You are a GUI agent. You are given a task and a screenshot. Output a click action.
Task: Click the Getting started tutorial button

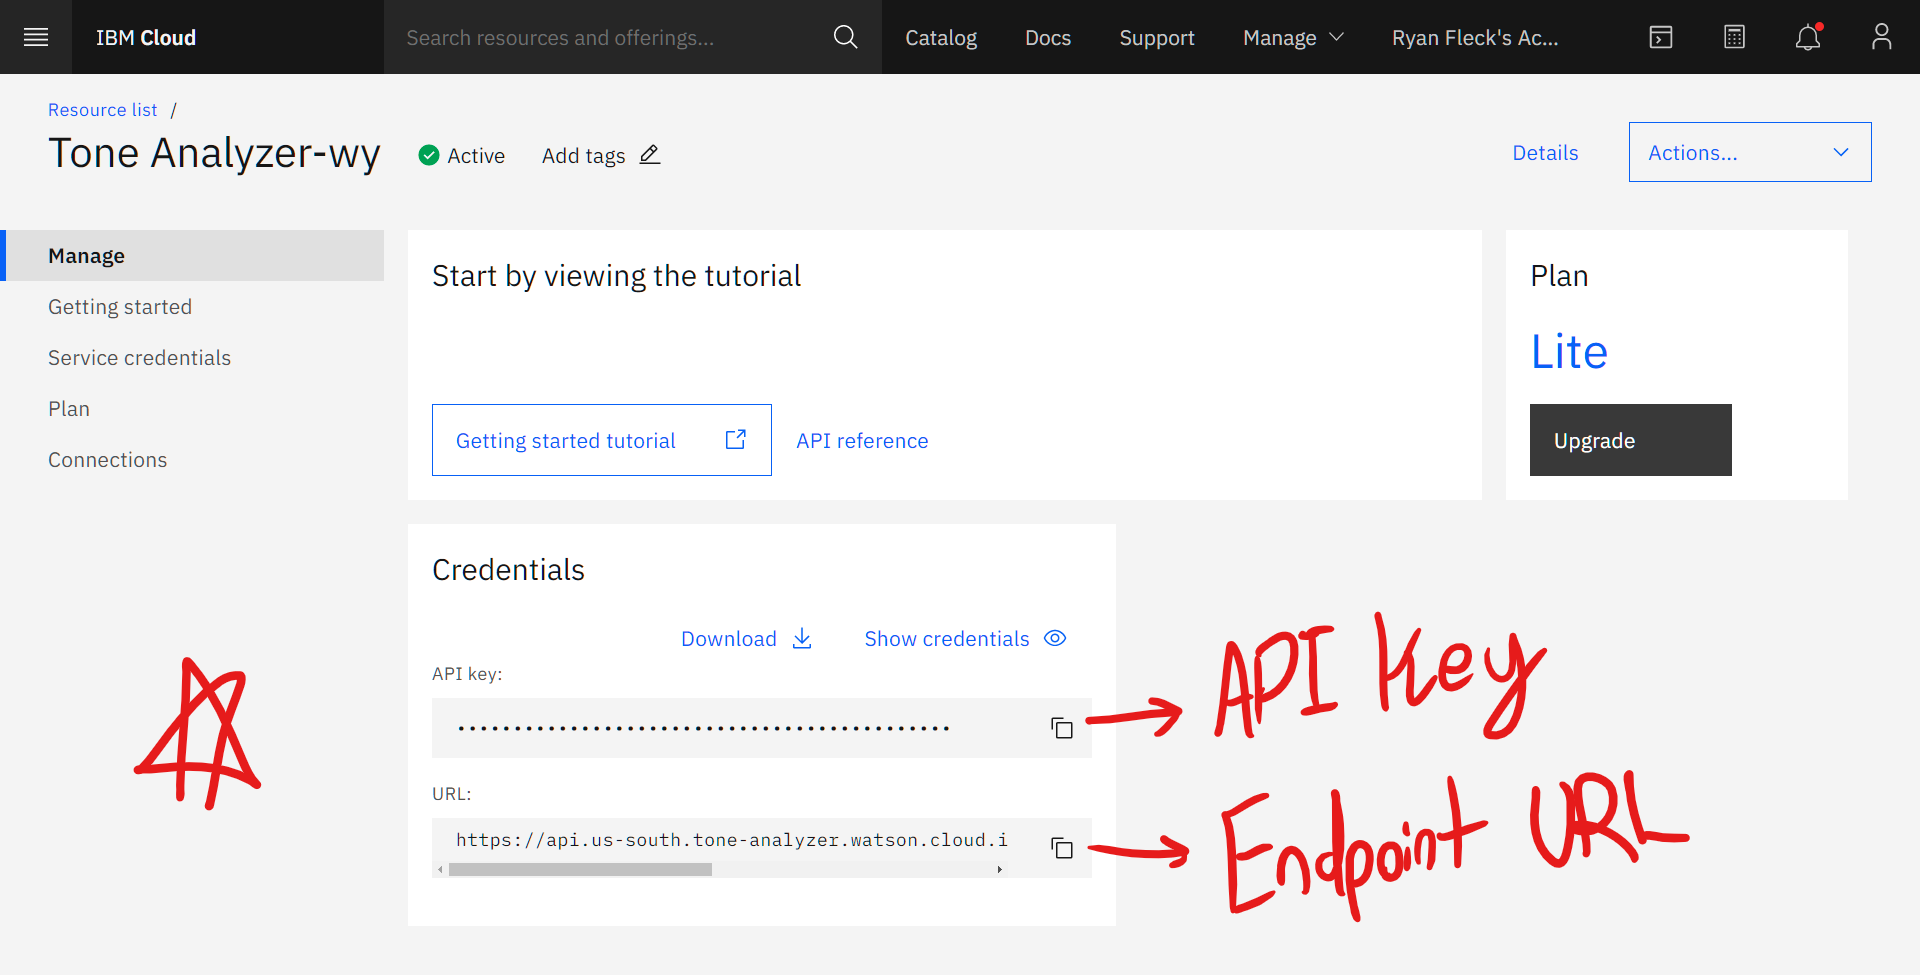(x=602, y=440)
